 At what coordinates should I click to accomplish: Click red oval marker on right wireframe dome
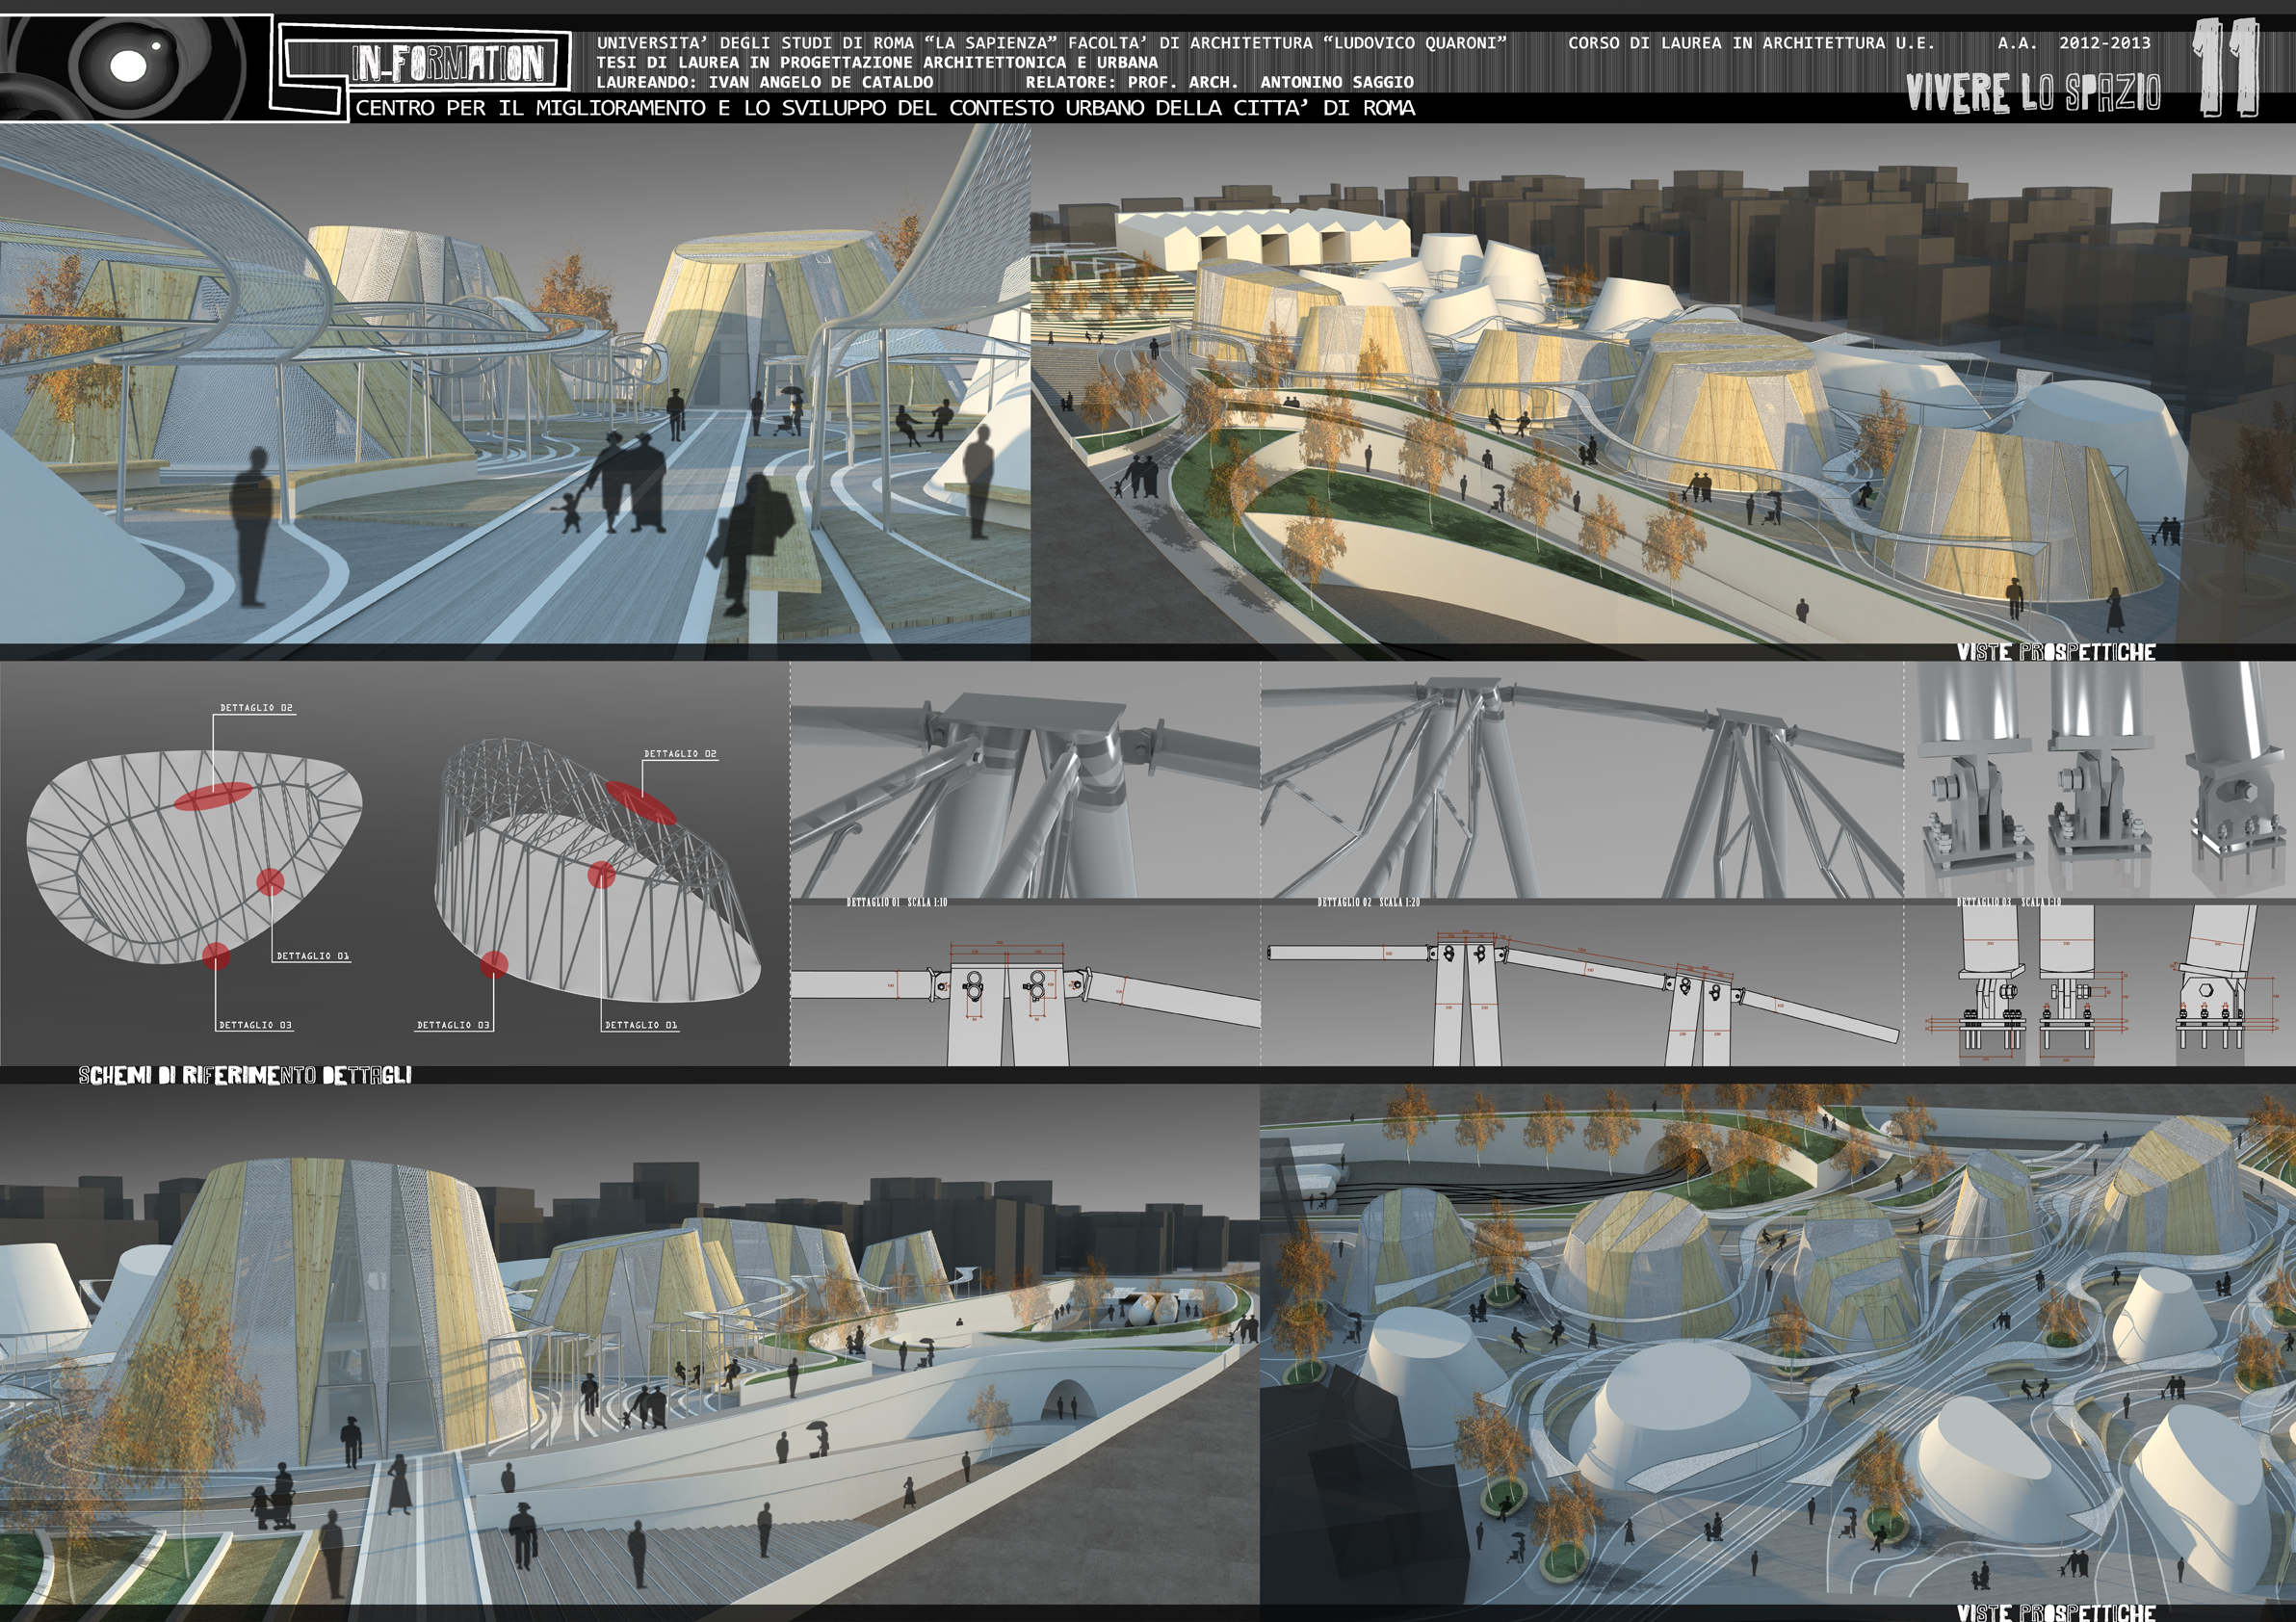point(640,802)
